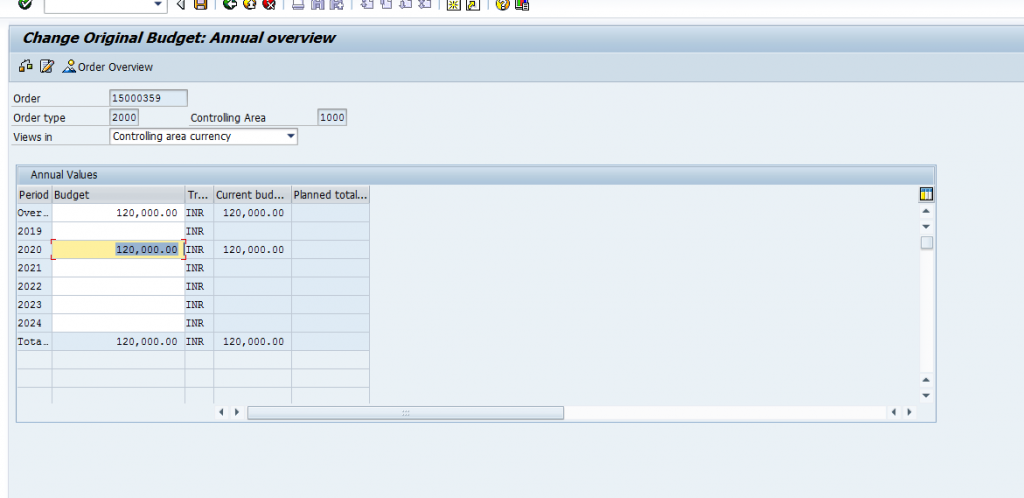Collapse the command field with triangle arrow

(181, 5)
